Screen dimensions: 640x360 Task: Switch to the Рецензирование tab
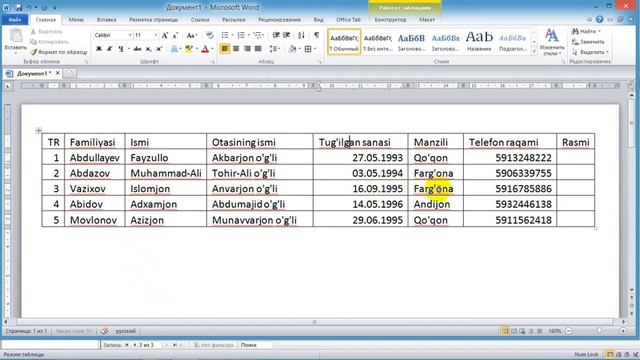click(279, 19)
